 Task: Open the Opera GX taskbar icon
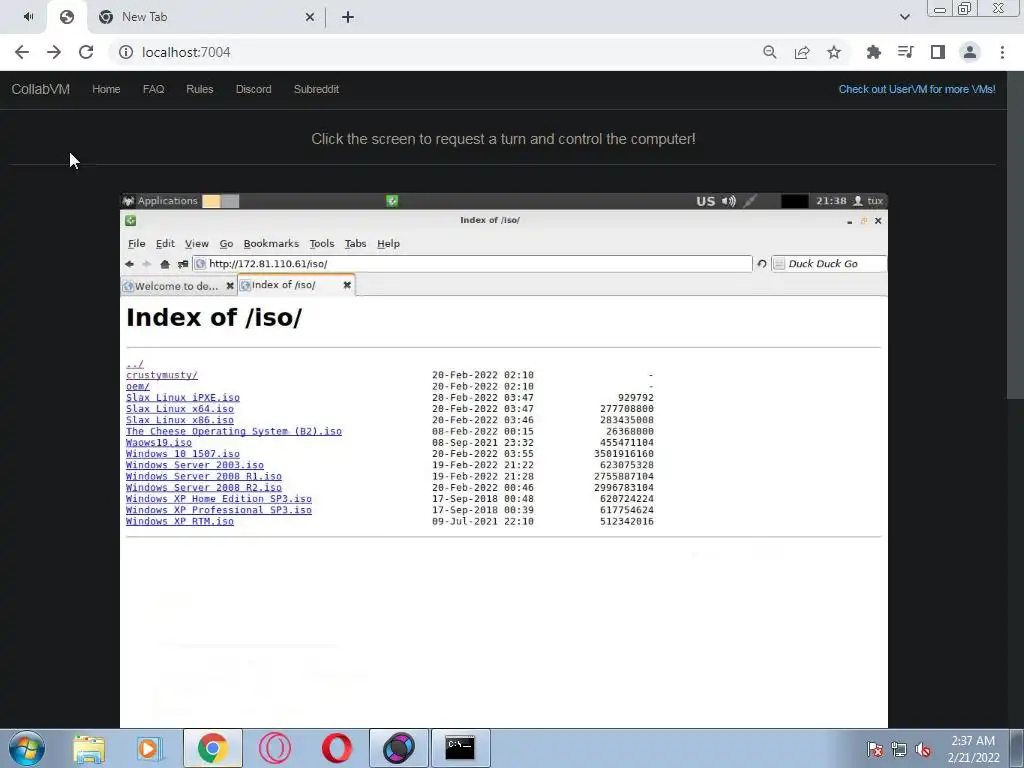point(275,748)
